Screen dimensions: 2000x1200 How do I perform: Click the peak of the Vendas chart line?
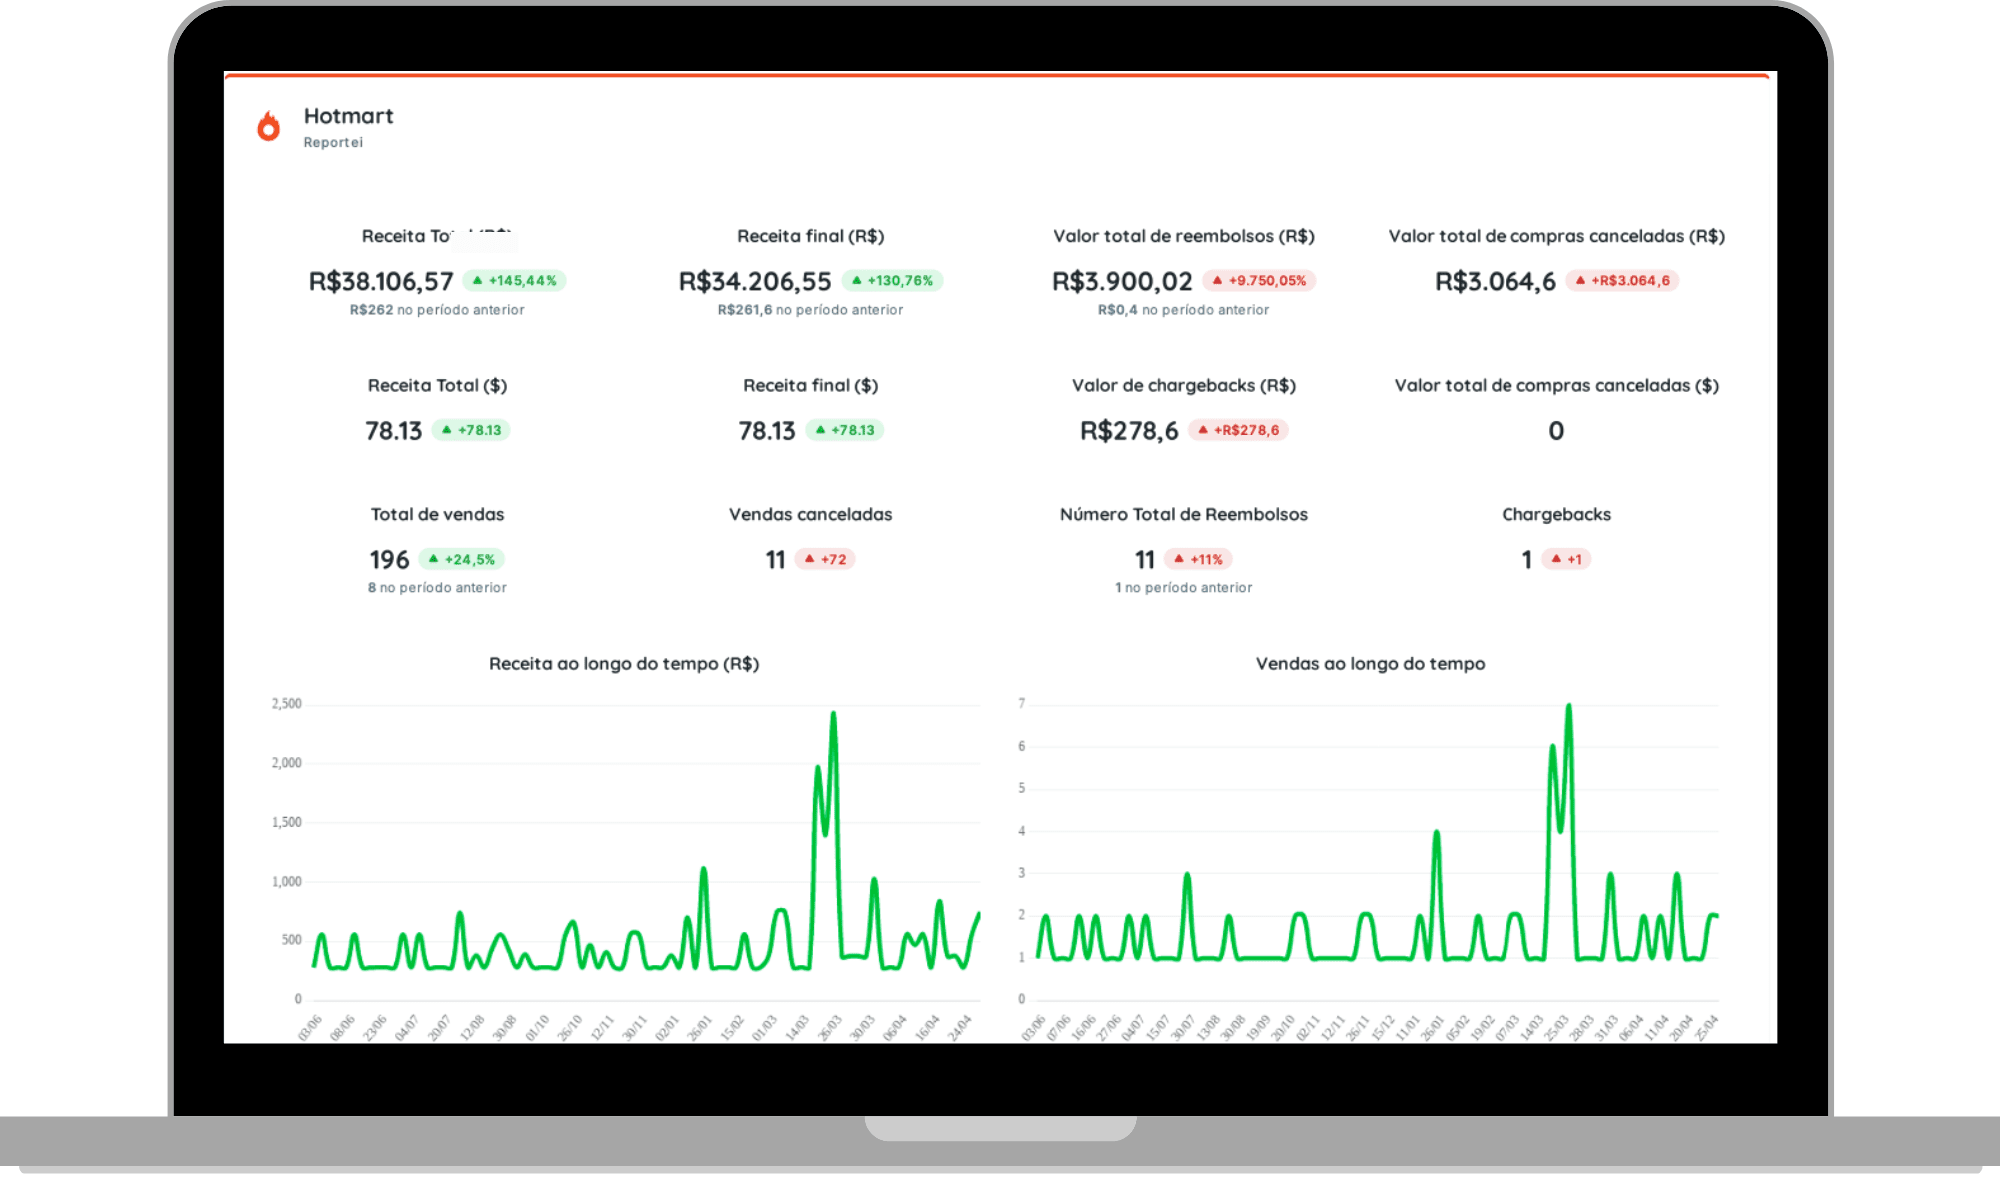tap(1570, 705)
